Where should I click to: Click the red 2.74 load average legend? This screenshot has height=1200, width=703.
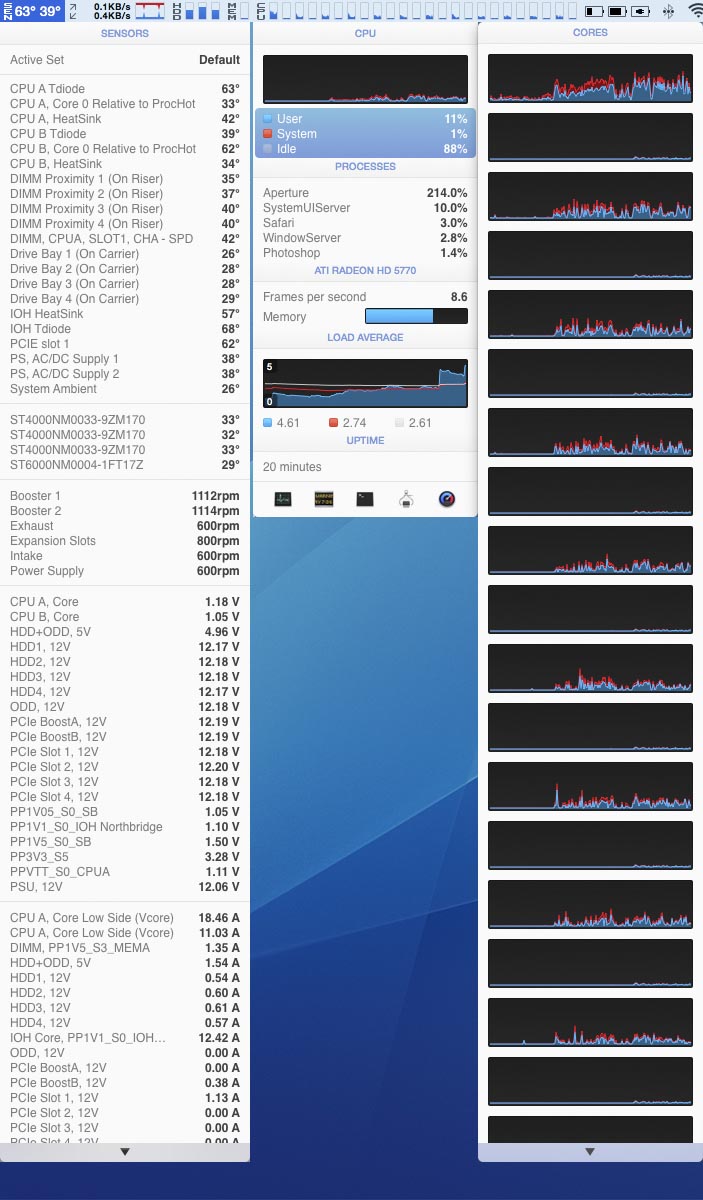pyautogui.click(x=348, y=423)
